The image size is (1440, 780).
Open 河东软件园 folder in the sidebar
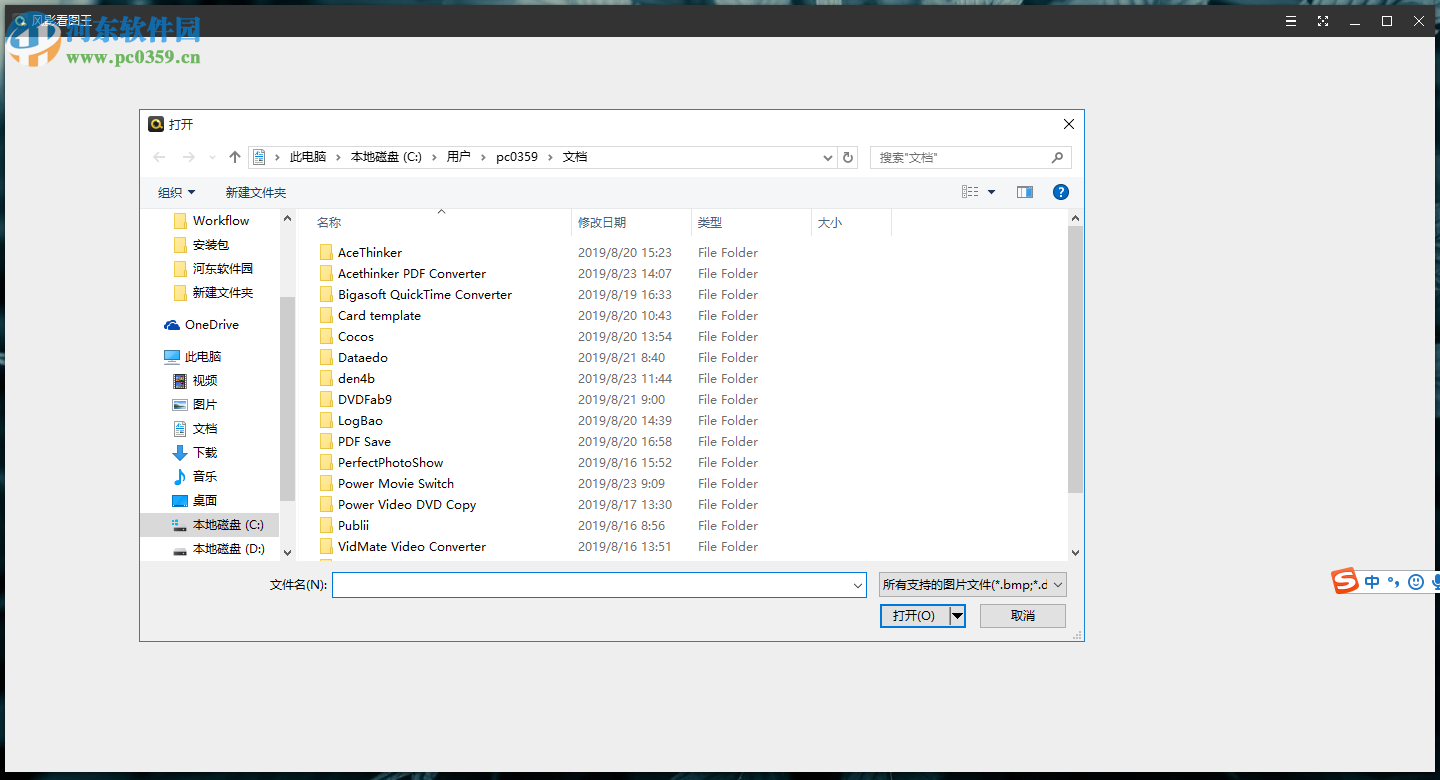[x=213, y=269]
